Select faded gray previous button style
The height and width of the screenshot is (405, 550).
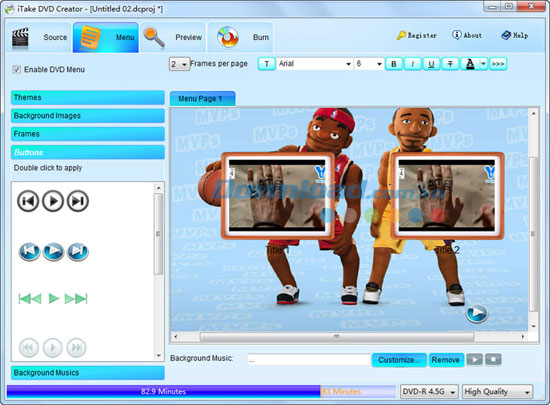click(x=28, y=347)
